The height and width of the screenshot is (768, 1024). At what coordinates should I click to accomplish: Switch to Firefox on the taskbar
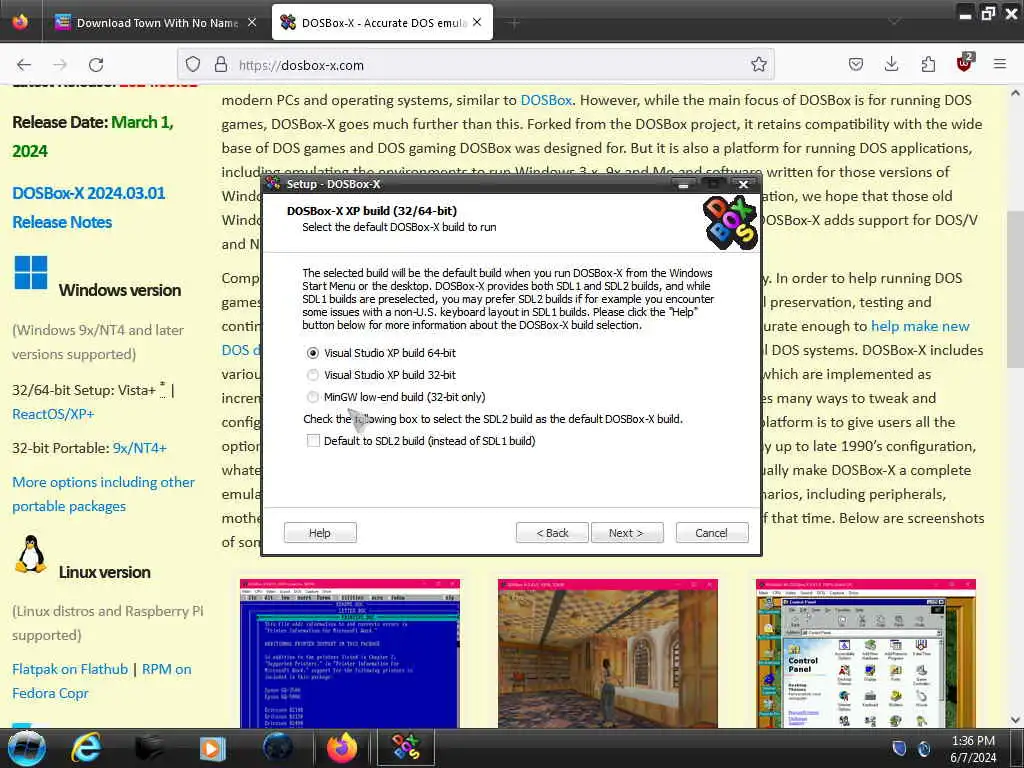tap(342, 748)
